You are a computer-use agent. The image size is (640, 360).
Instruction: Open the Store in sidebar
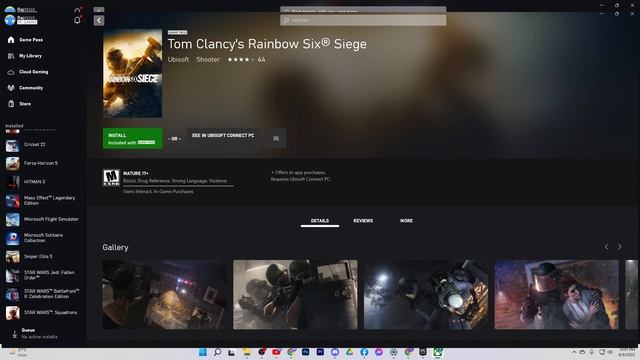click(x=19, y=104)
